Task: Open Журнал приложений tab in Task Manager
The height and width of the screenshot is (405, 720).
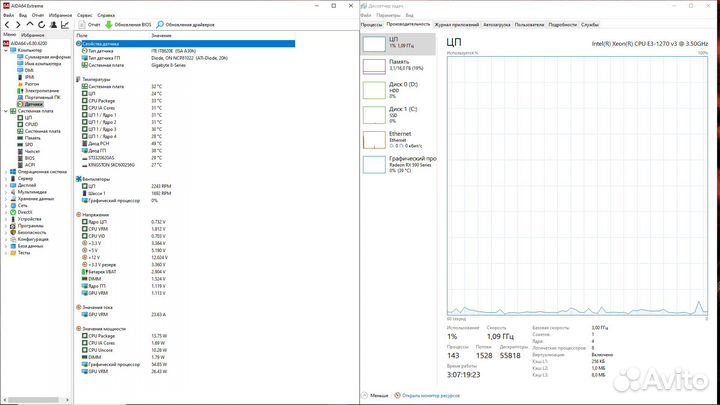Action: [x=457, y=25]
